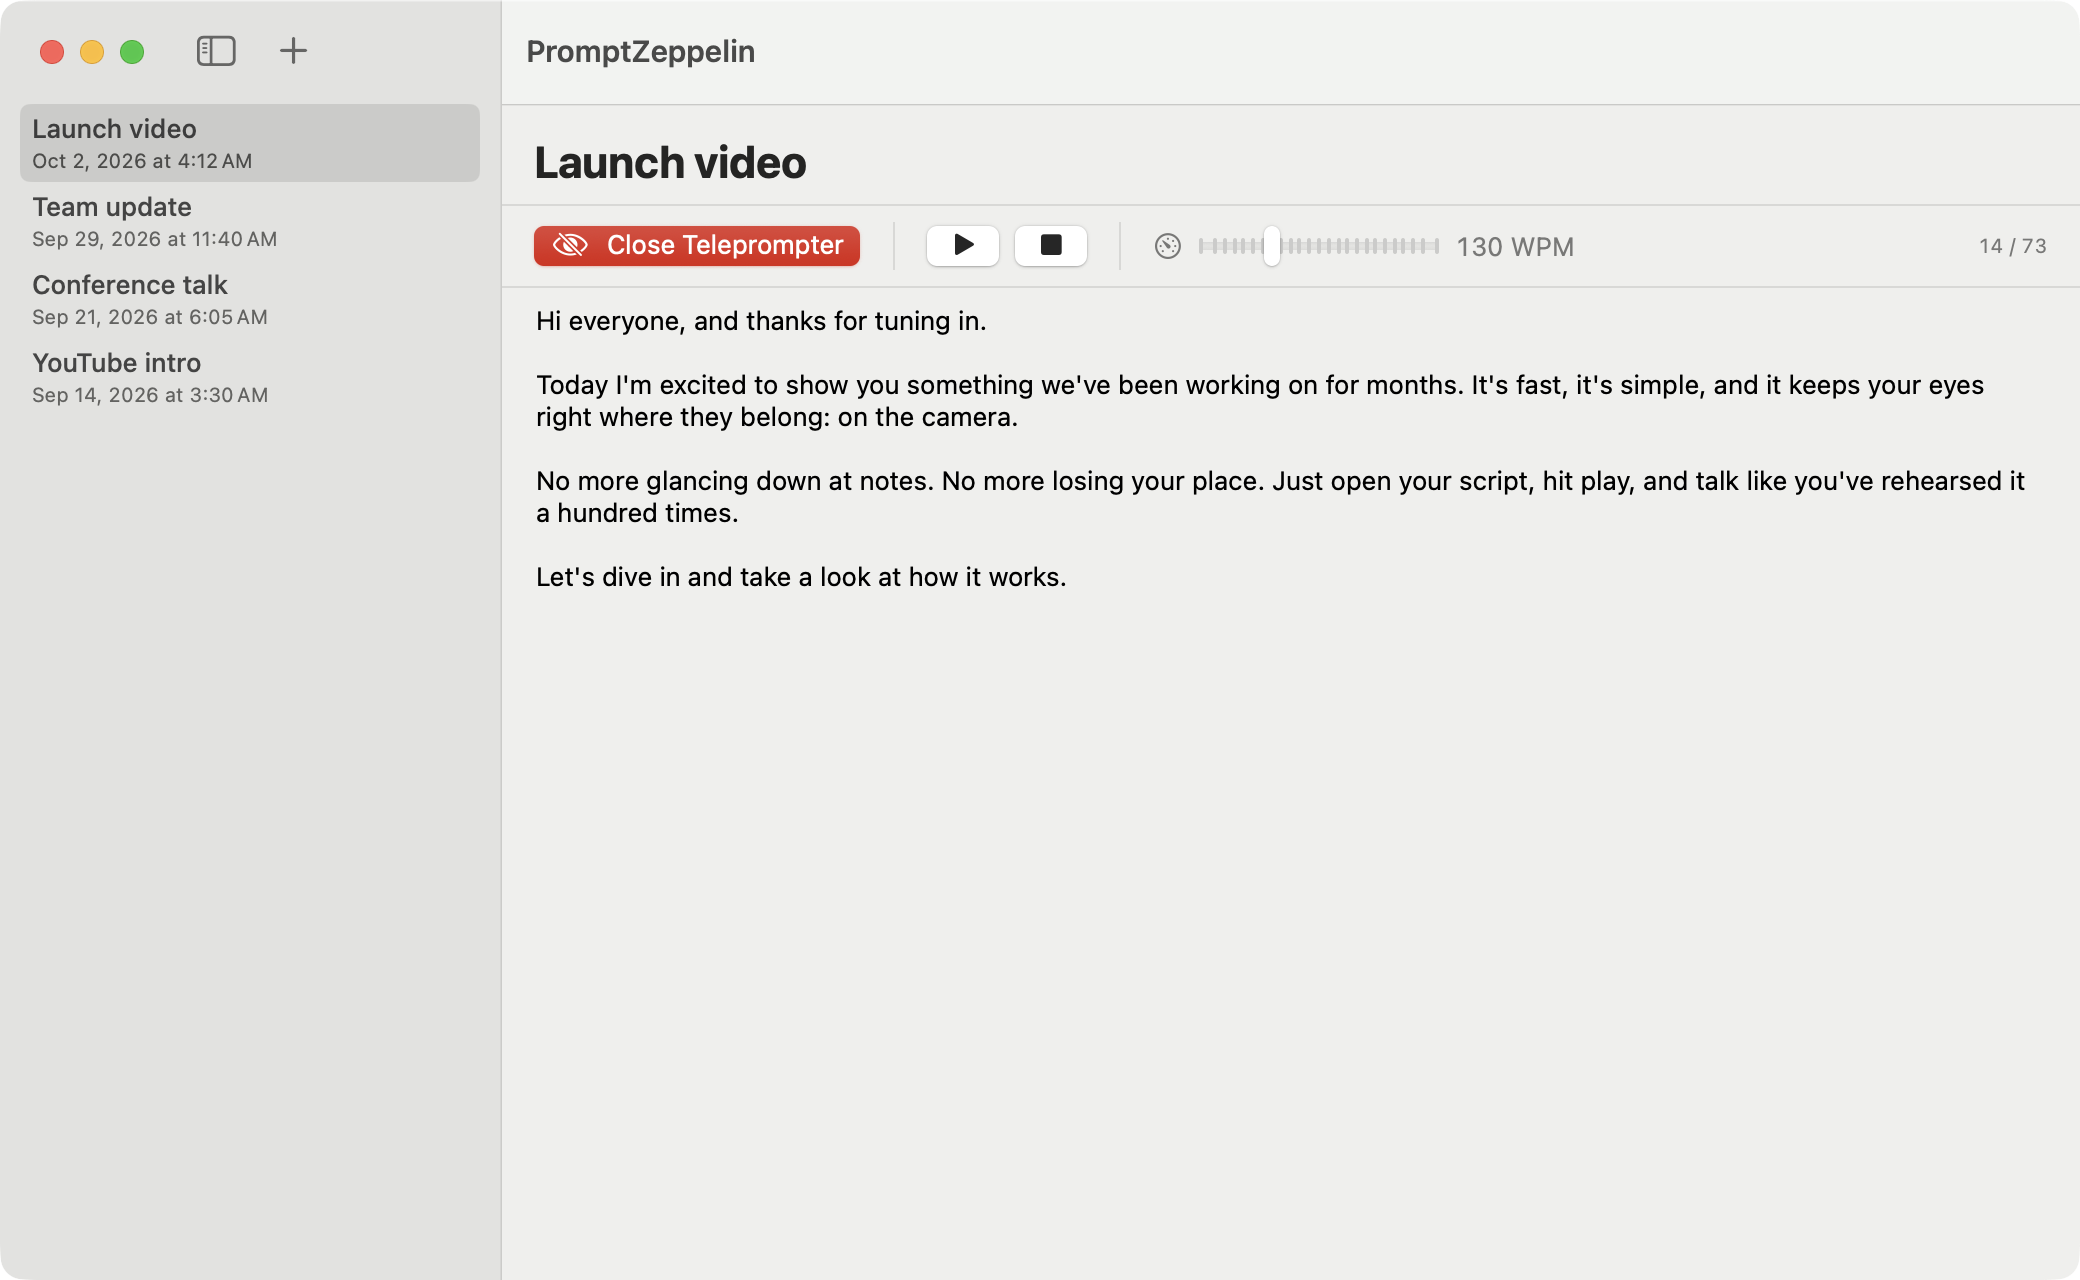Click the red close window button
This screenshot has height=1280, width=2080.
(x=52, y=52)
